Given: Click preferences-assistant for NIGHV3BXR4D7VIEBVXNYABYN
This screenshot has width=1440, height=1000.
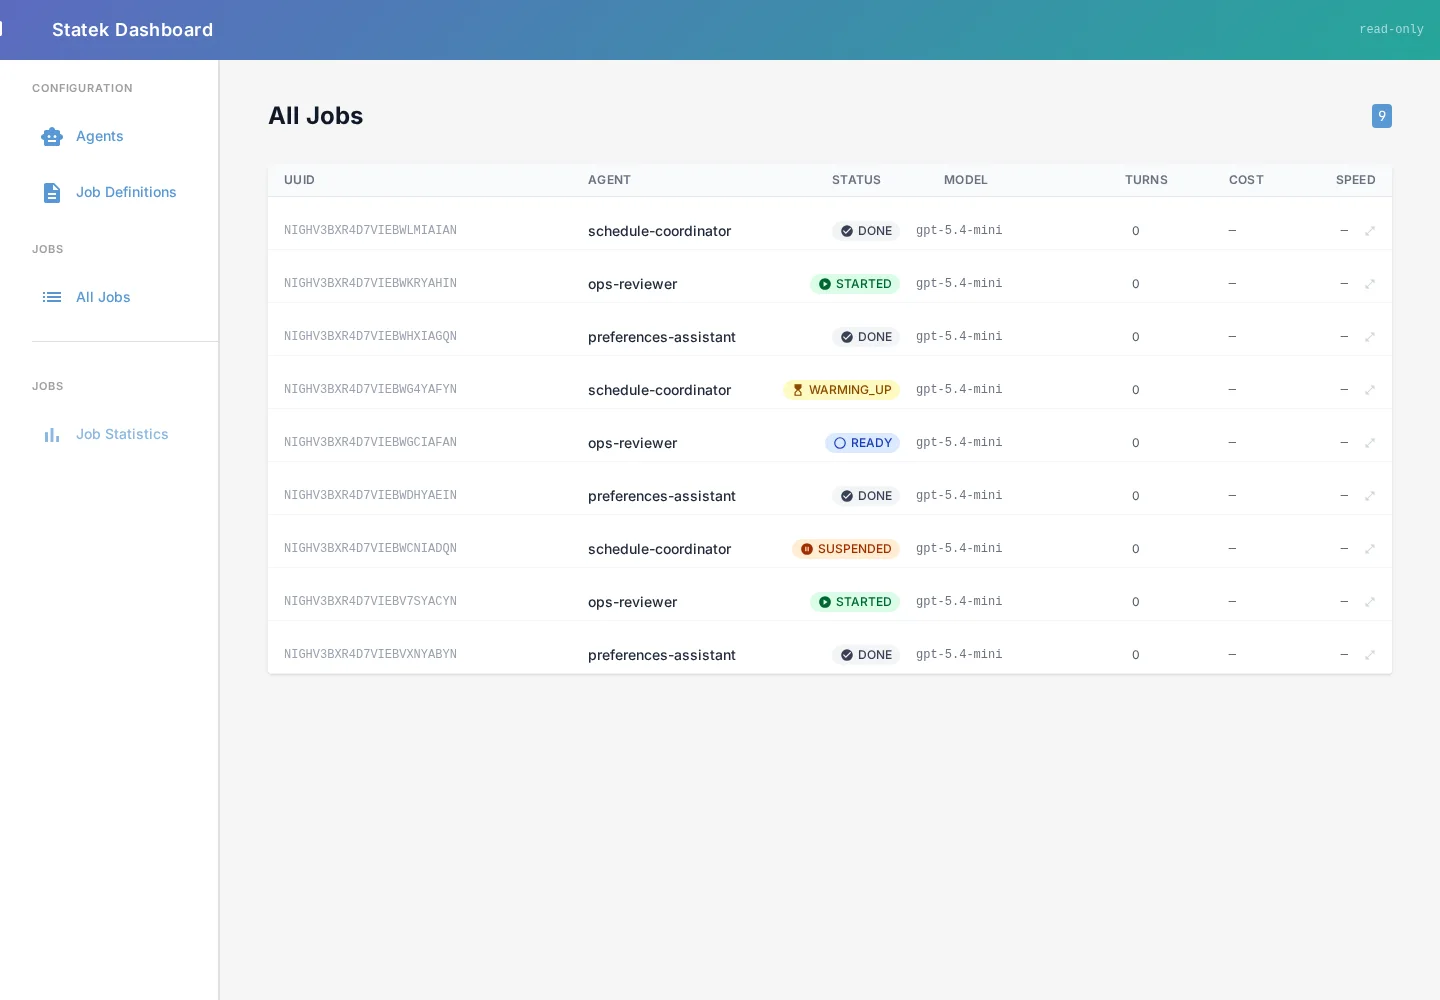Looking at the screenshot, I should (x=662, y=655).
